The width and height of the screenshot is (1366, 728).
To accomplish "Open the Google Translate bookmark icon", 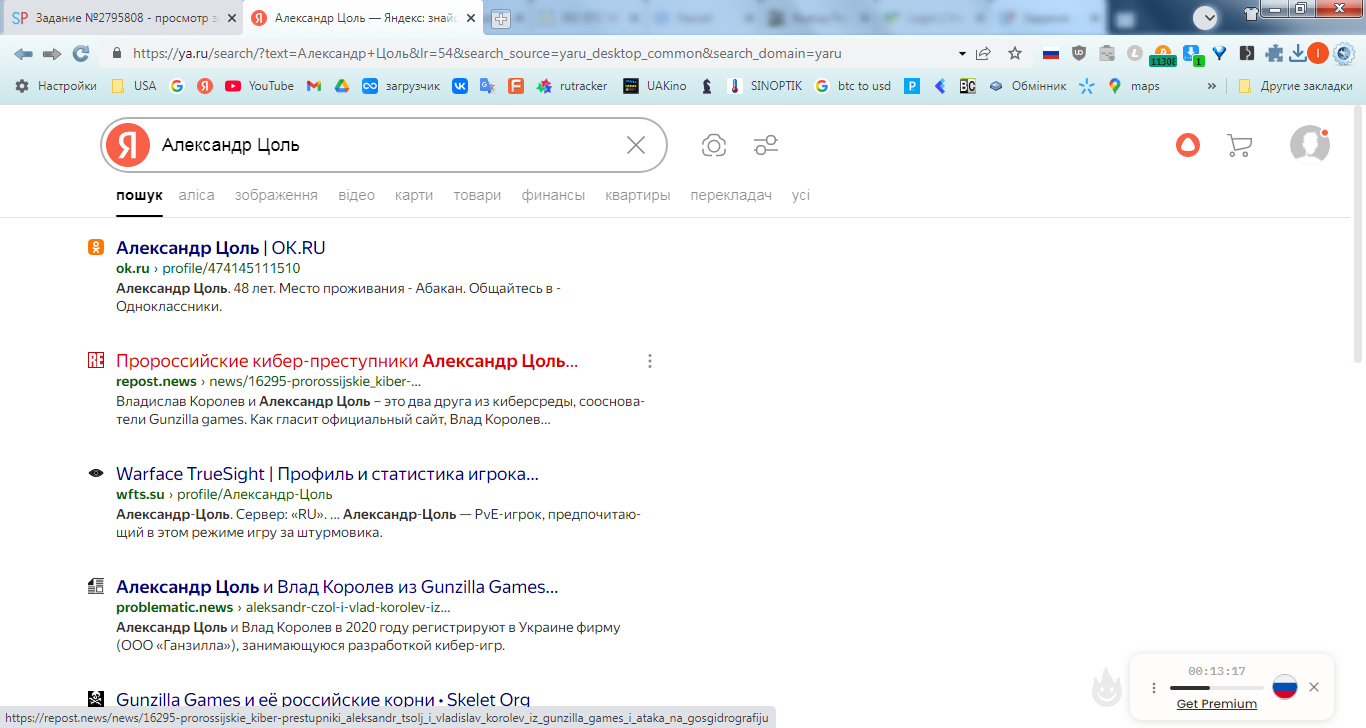I will [x=487, y=86].
